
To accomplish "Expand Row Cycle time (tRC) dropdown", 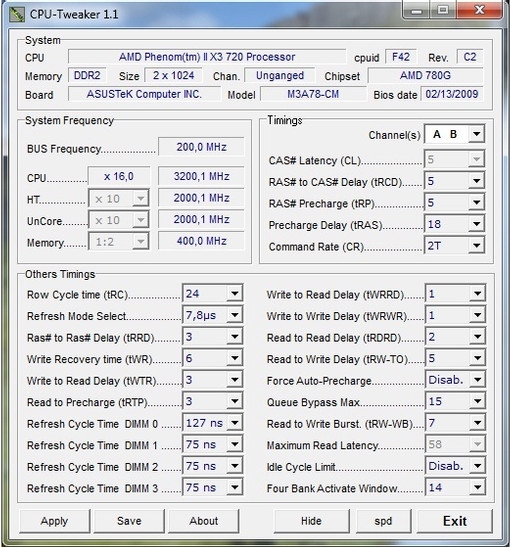I will [212, 294].
